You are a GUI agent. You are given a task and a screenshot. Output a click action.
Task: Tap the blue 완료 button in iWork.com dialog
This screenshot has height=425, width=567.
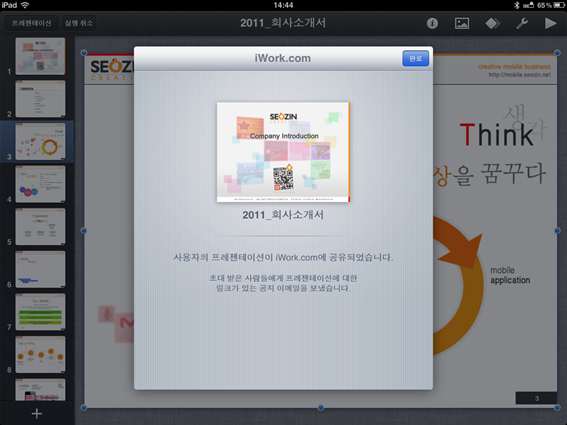(415, 58)
